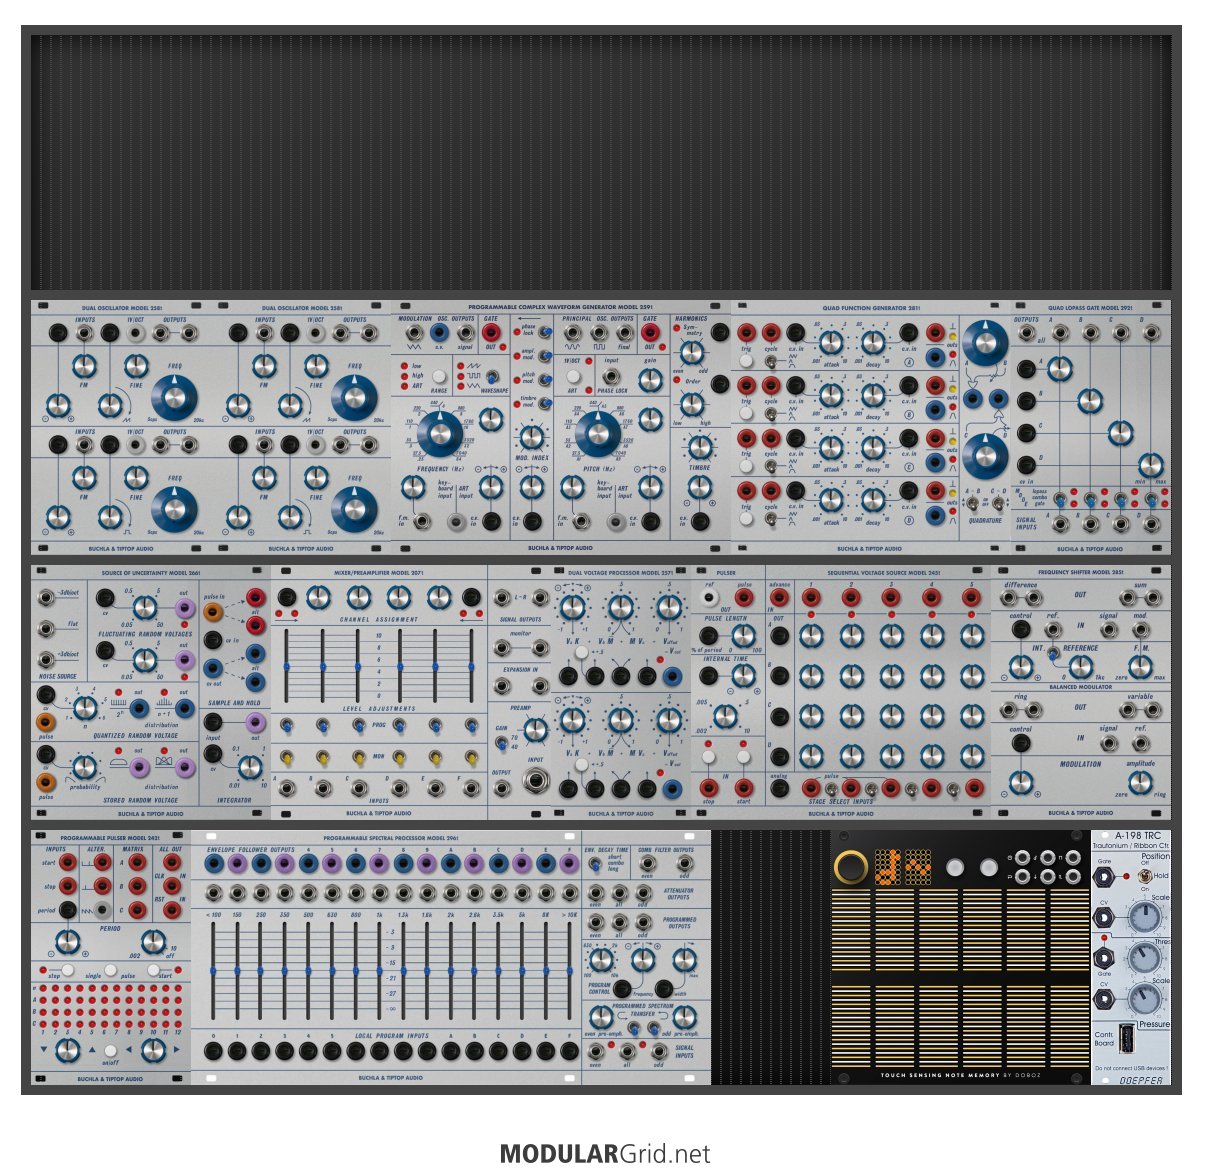Click the A-198 Pressure Scale knob
Image resolution: width=1212 pixels, height=1175 pixels.
1145,1000
